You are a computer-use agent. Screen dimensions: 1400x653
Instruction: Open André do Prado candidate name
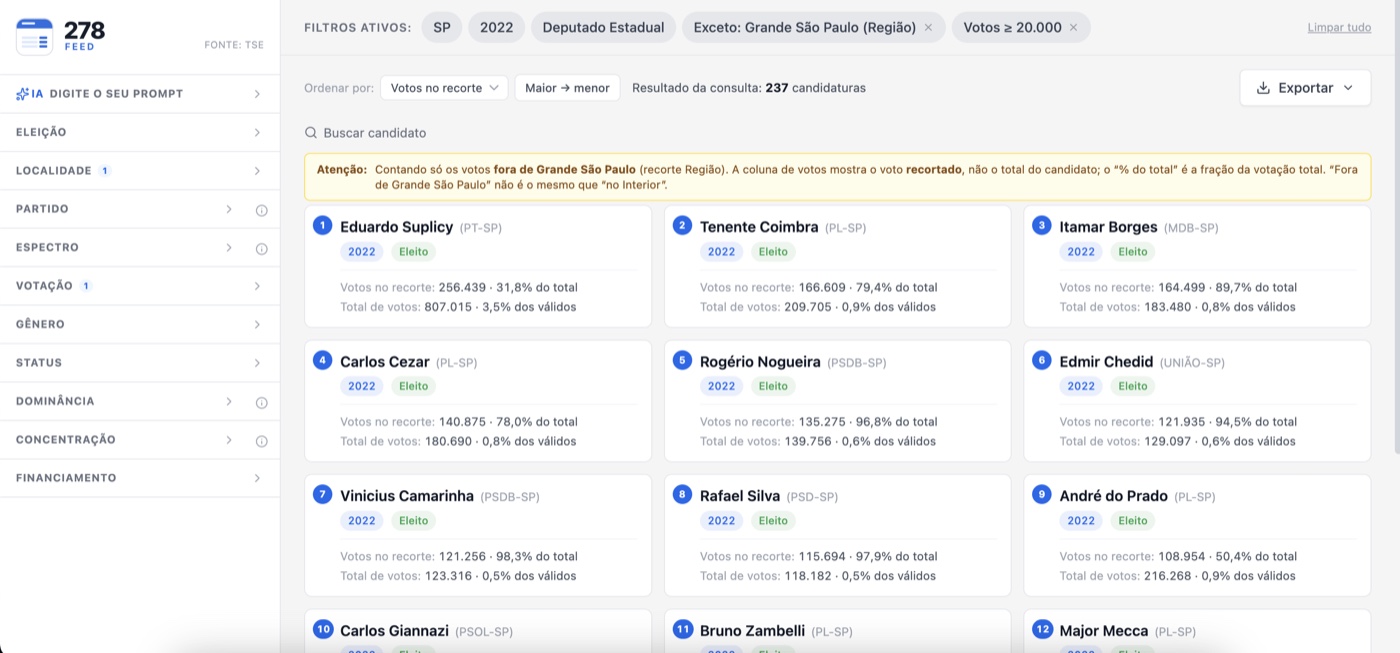coord(1113,496)
